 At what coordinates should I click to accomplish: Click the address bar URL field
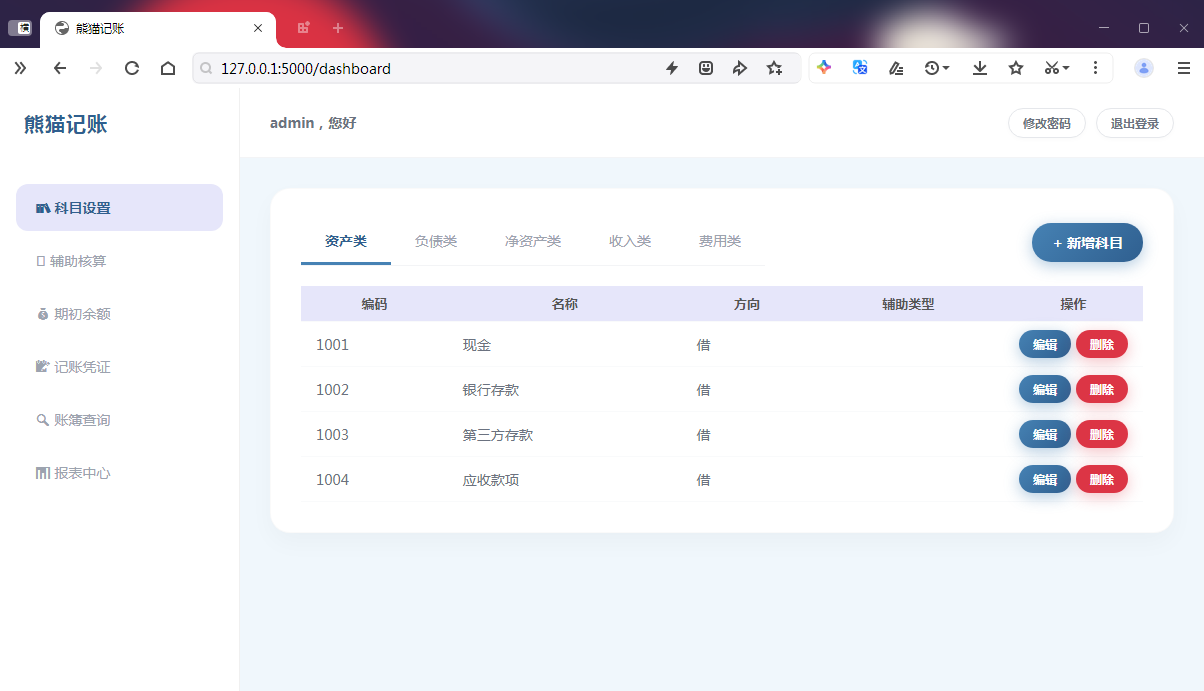(430, 69)
